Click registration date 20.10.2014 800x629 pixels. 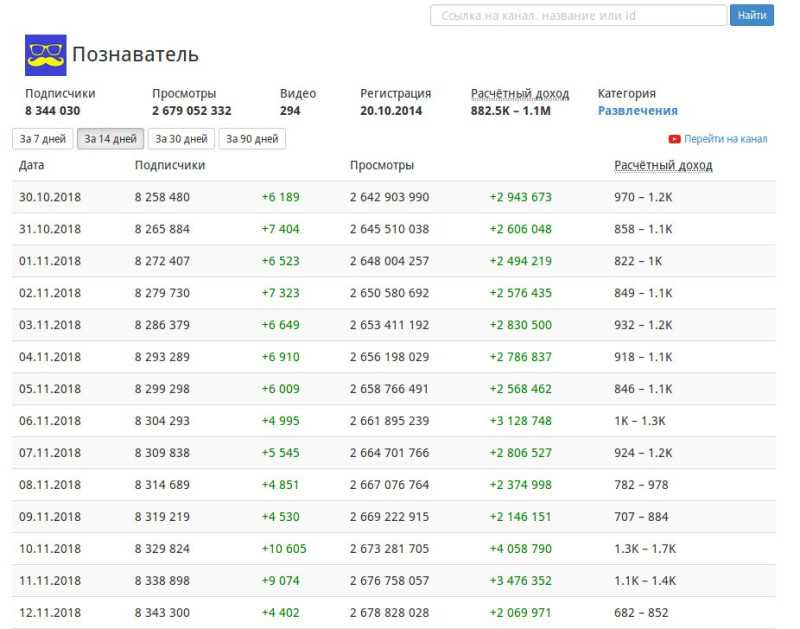pos(391,111)
